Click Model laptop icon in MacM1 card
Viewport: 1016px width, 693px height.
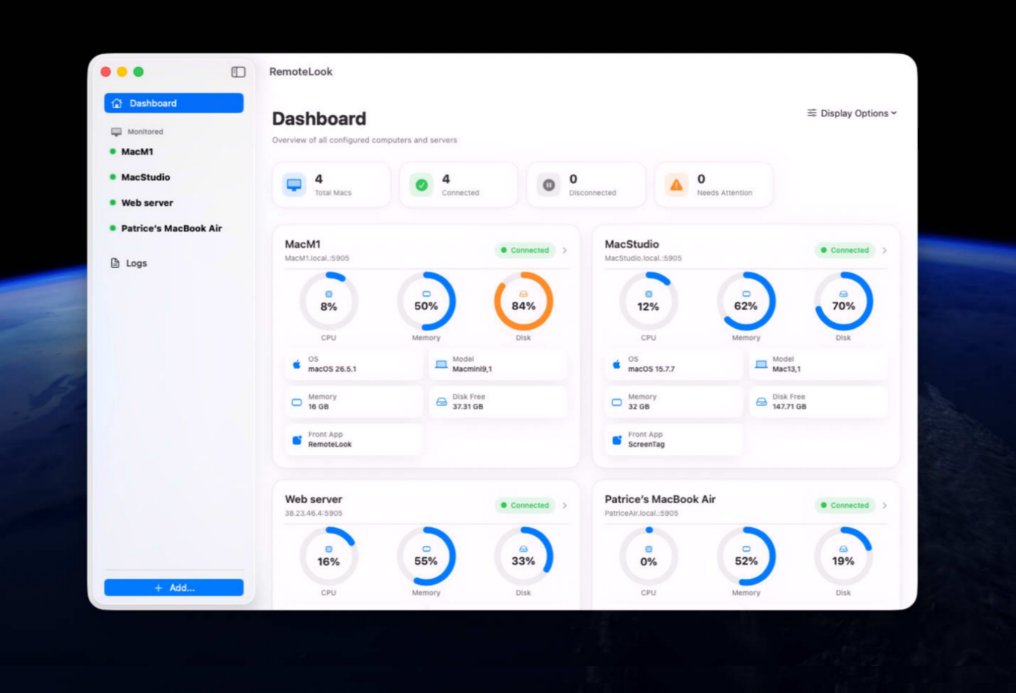[x=441, y=364]
